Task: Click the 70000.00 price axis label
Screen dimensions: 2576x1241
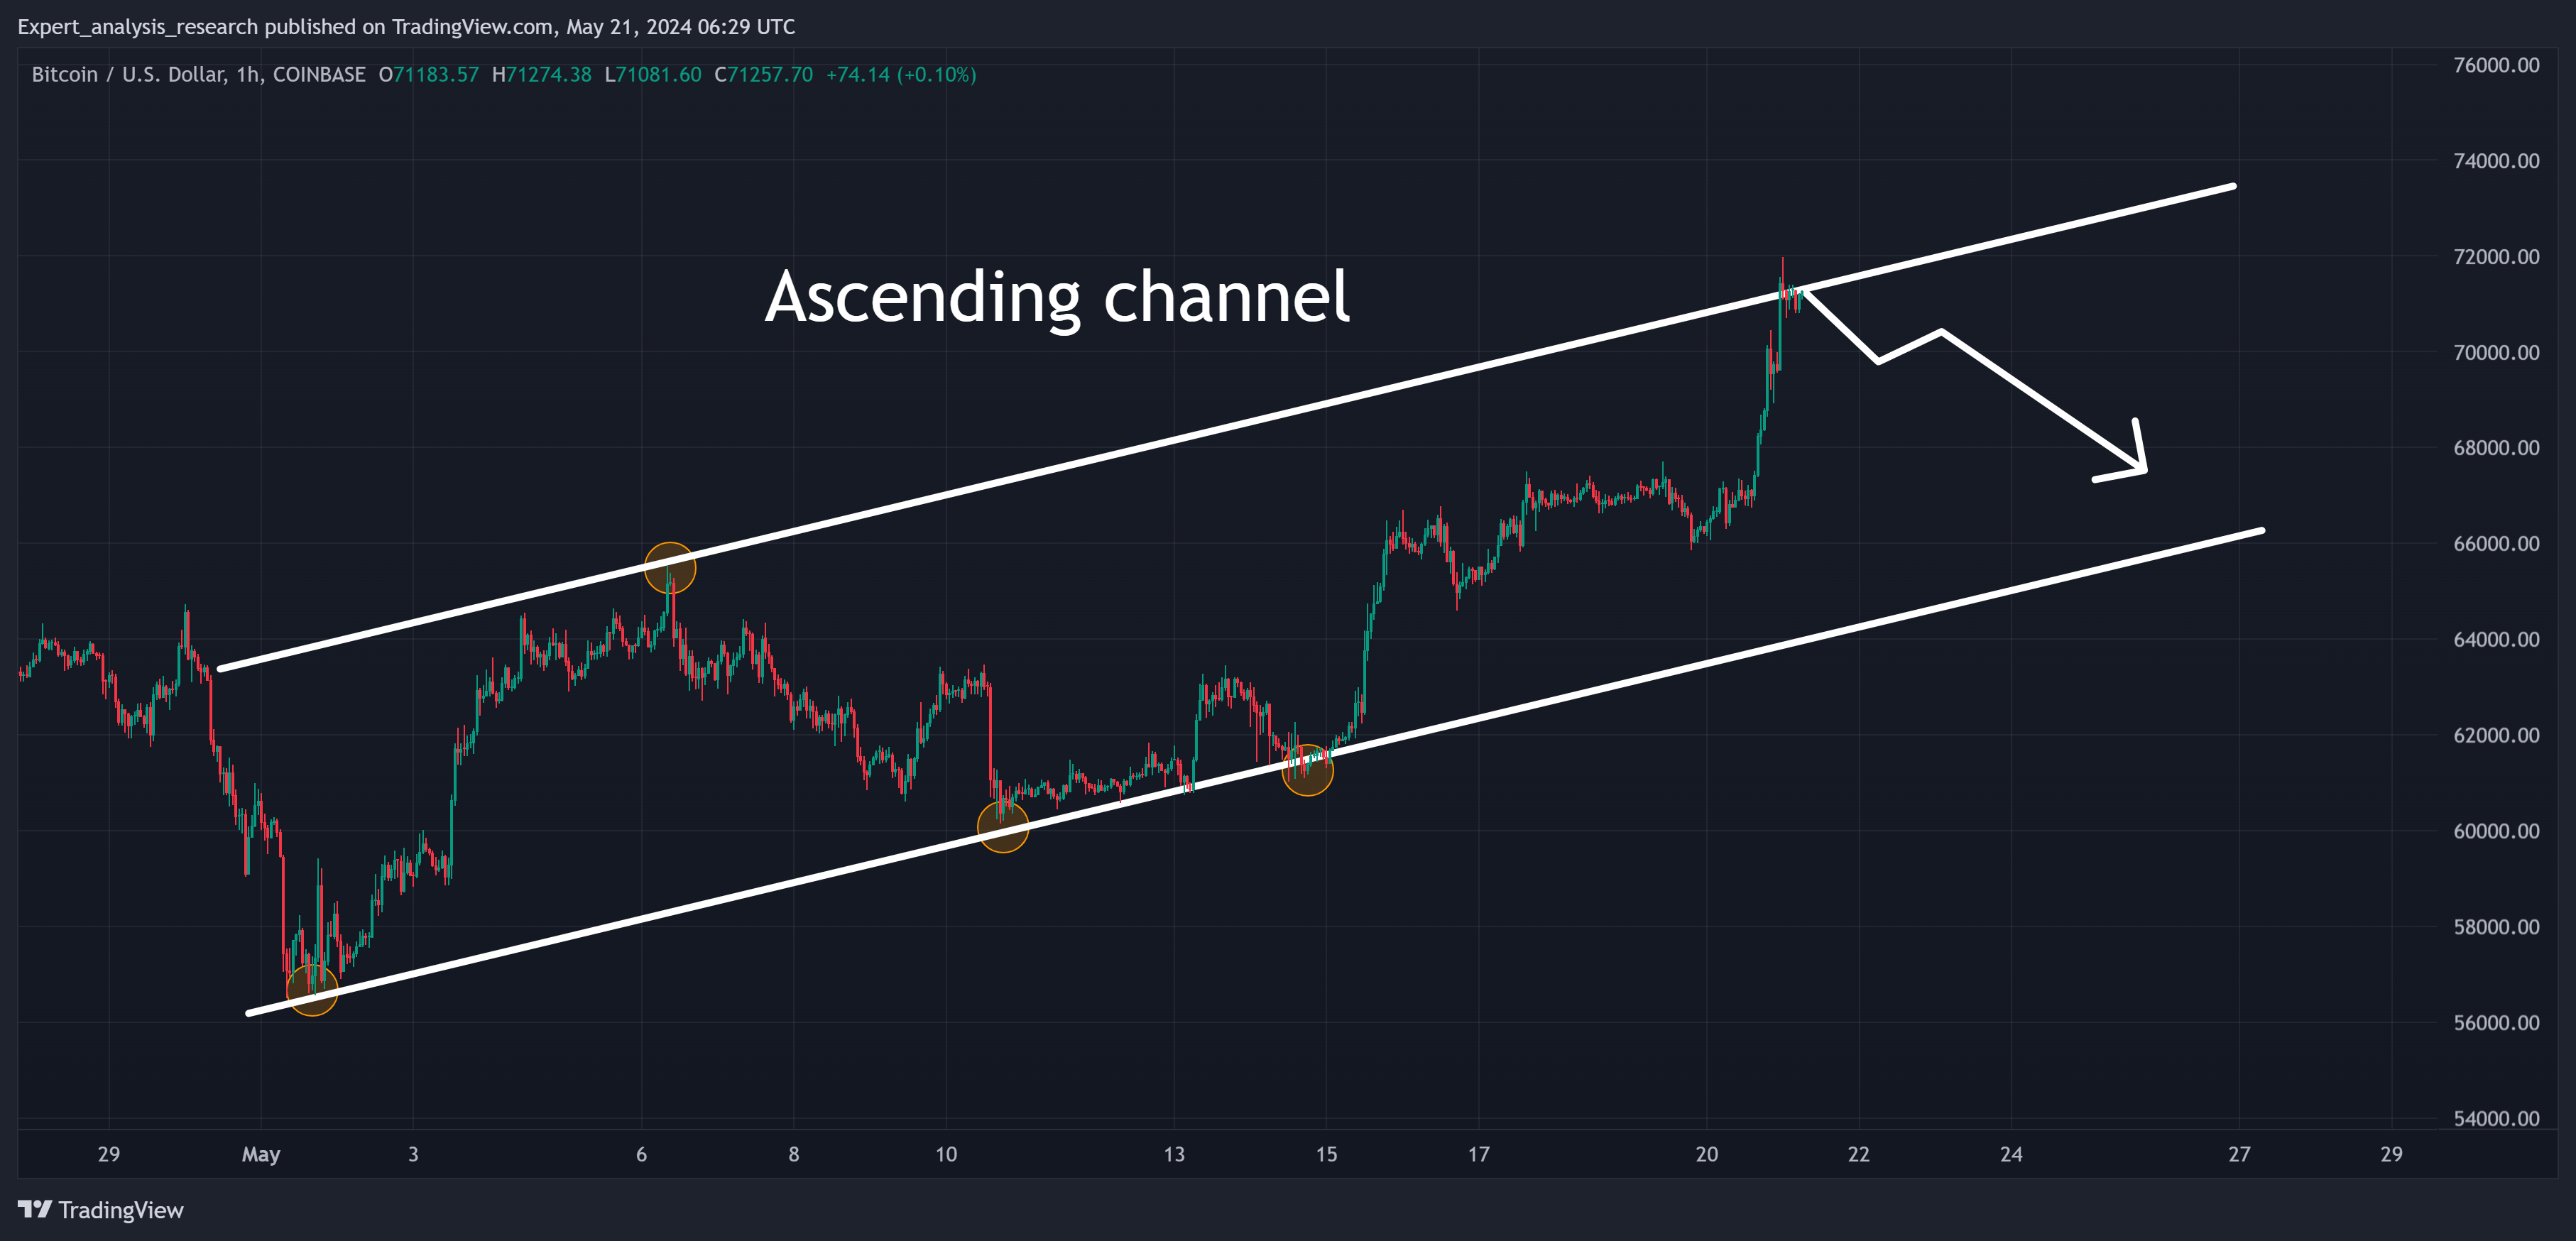Action: pyautogui.click(x=2496, y=352)
